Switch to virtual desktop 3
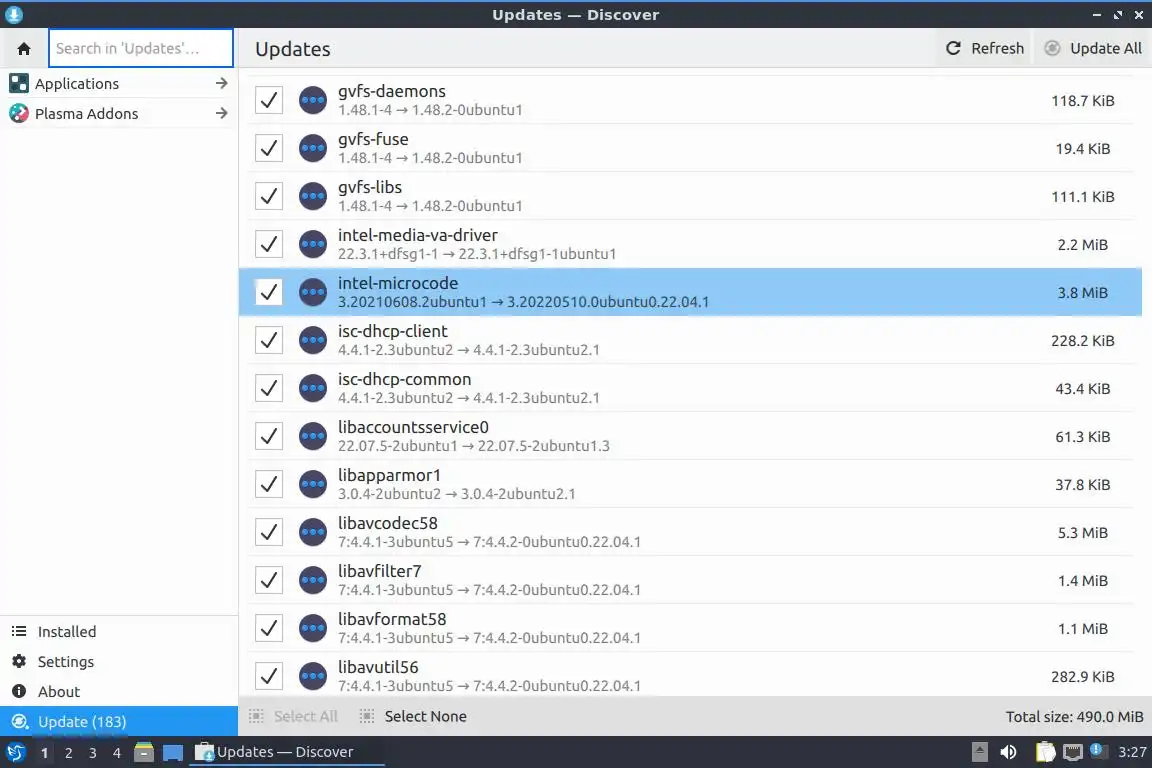The width and height of the screenshot is (1152, 768). 93,753
